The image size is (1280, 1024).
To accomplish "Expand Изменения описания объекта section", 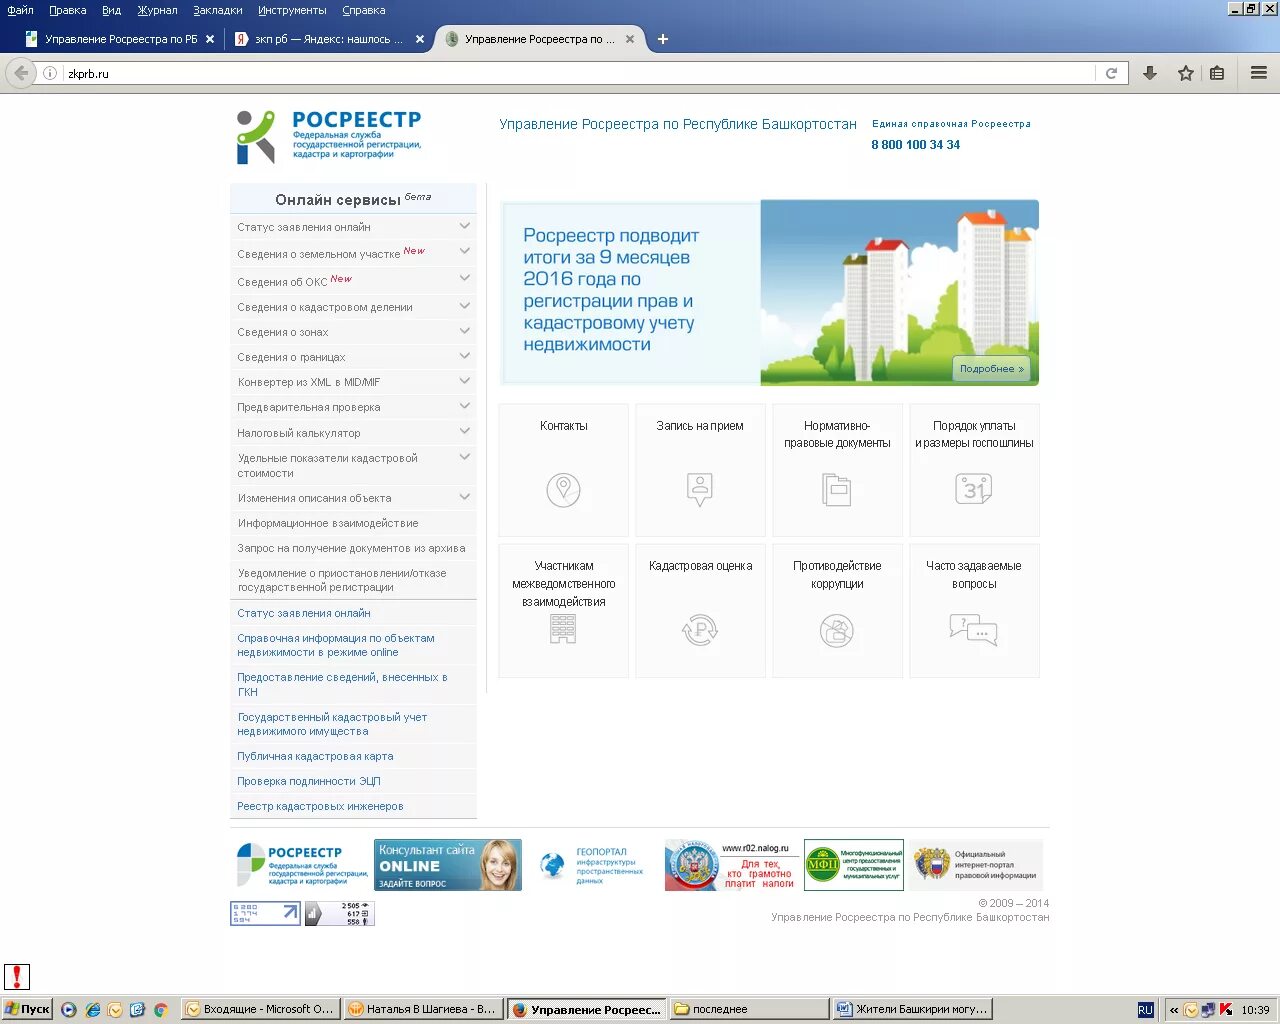I will click(464, 497).
